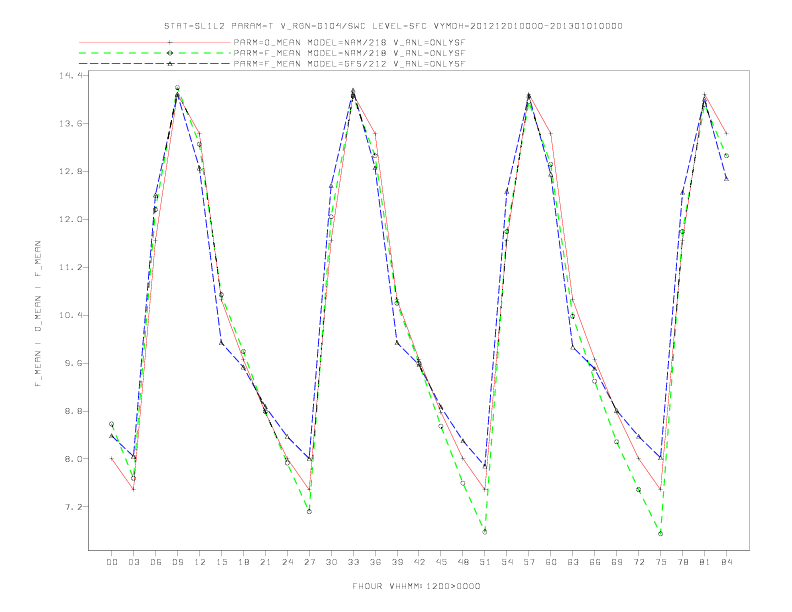This screenshot has height=612, width=792.
Task: Click the chart title starting STAT=SL1L2
Action: point(393,26)
